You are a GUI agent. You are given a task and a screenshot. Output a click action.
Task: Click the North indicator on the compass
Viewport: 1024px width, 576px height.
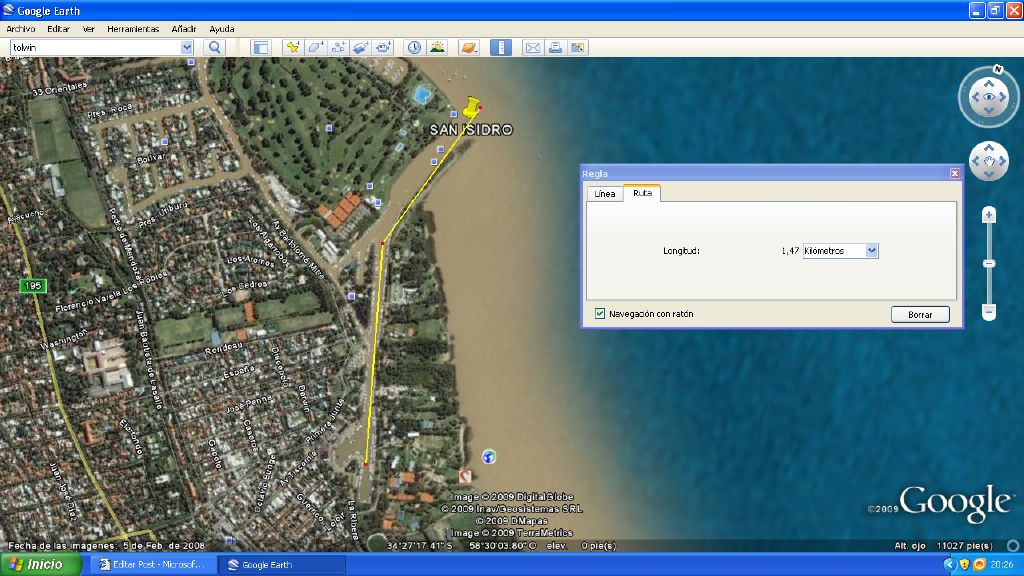click(x=997, y=69)
